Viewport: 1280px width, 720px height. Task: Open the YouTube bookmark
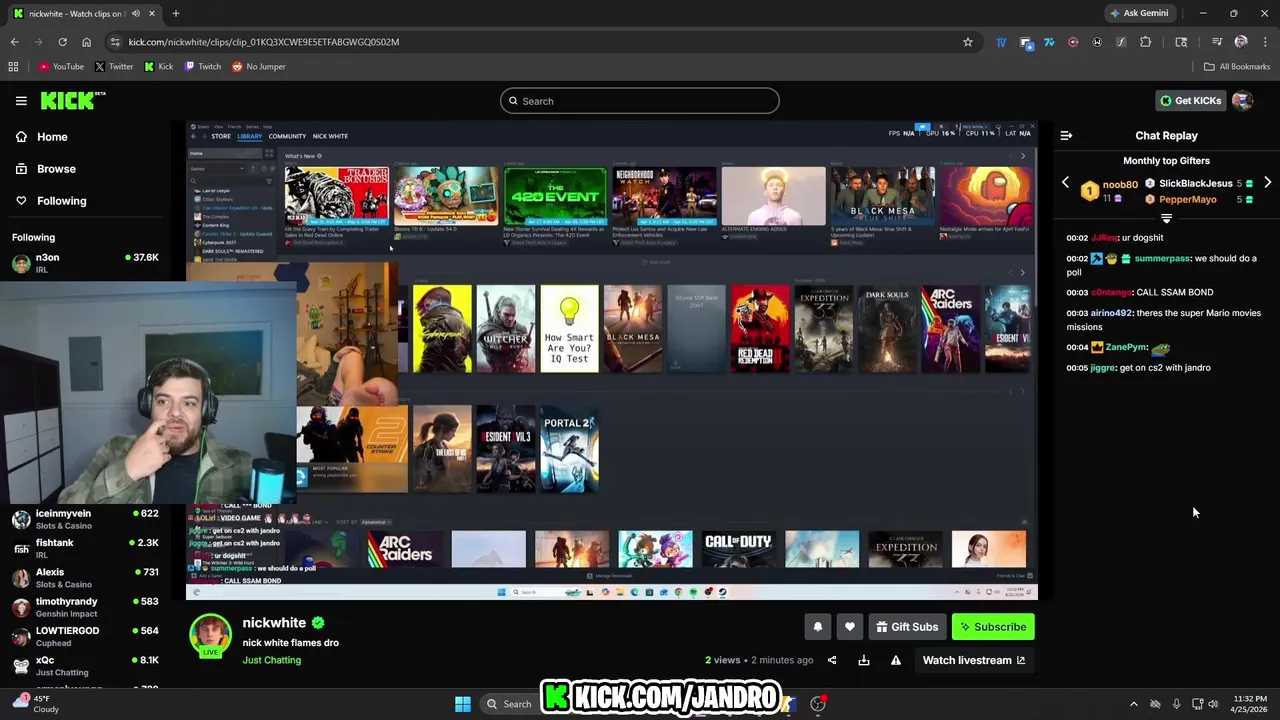pos(61,67)
